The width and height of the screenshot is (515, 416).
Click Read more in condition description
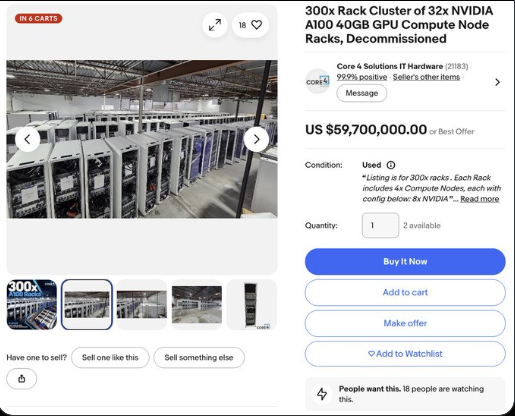480,199
